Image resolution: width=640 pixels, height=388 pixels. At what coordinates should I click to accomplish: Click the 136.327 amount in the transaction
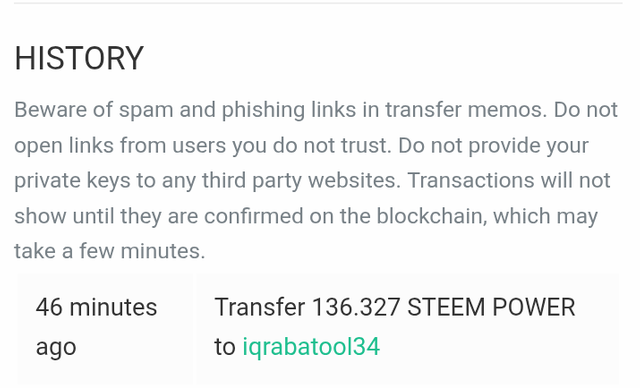click(x=356, y=307)
